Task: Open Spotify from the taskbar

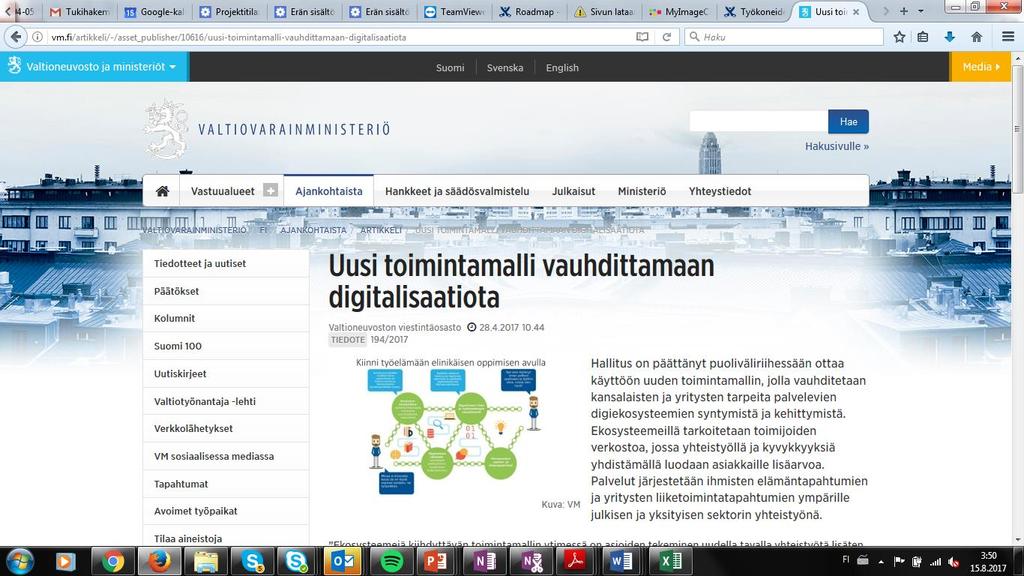Action: 391,562
